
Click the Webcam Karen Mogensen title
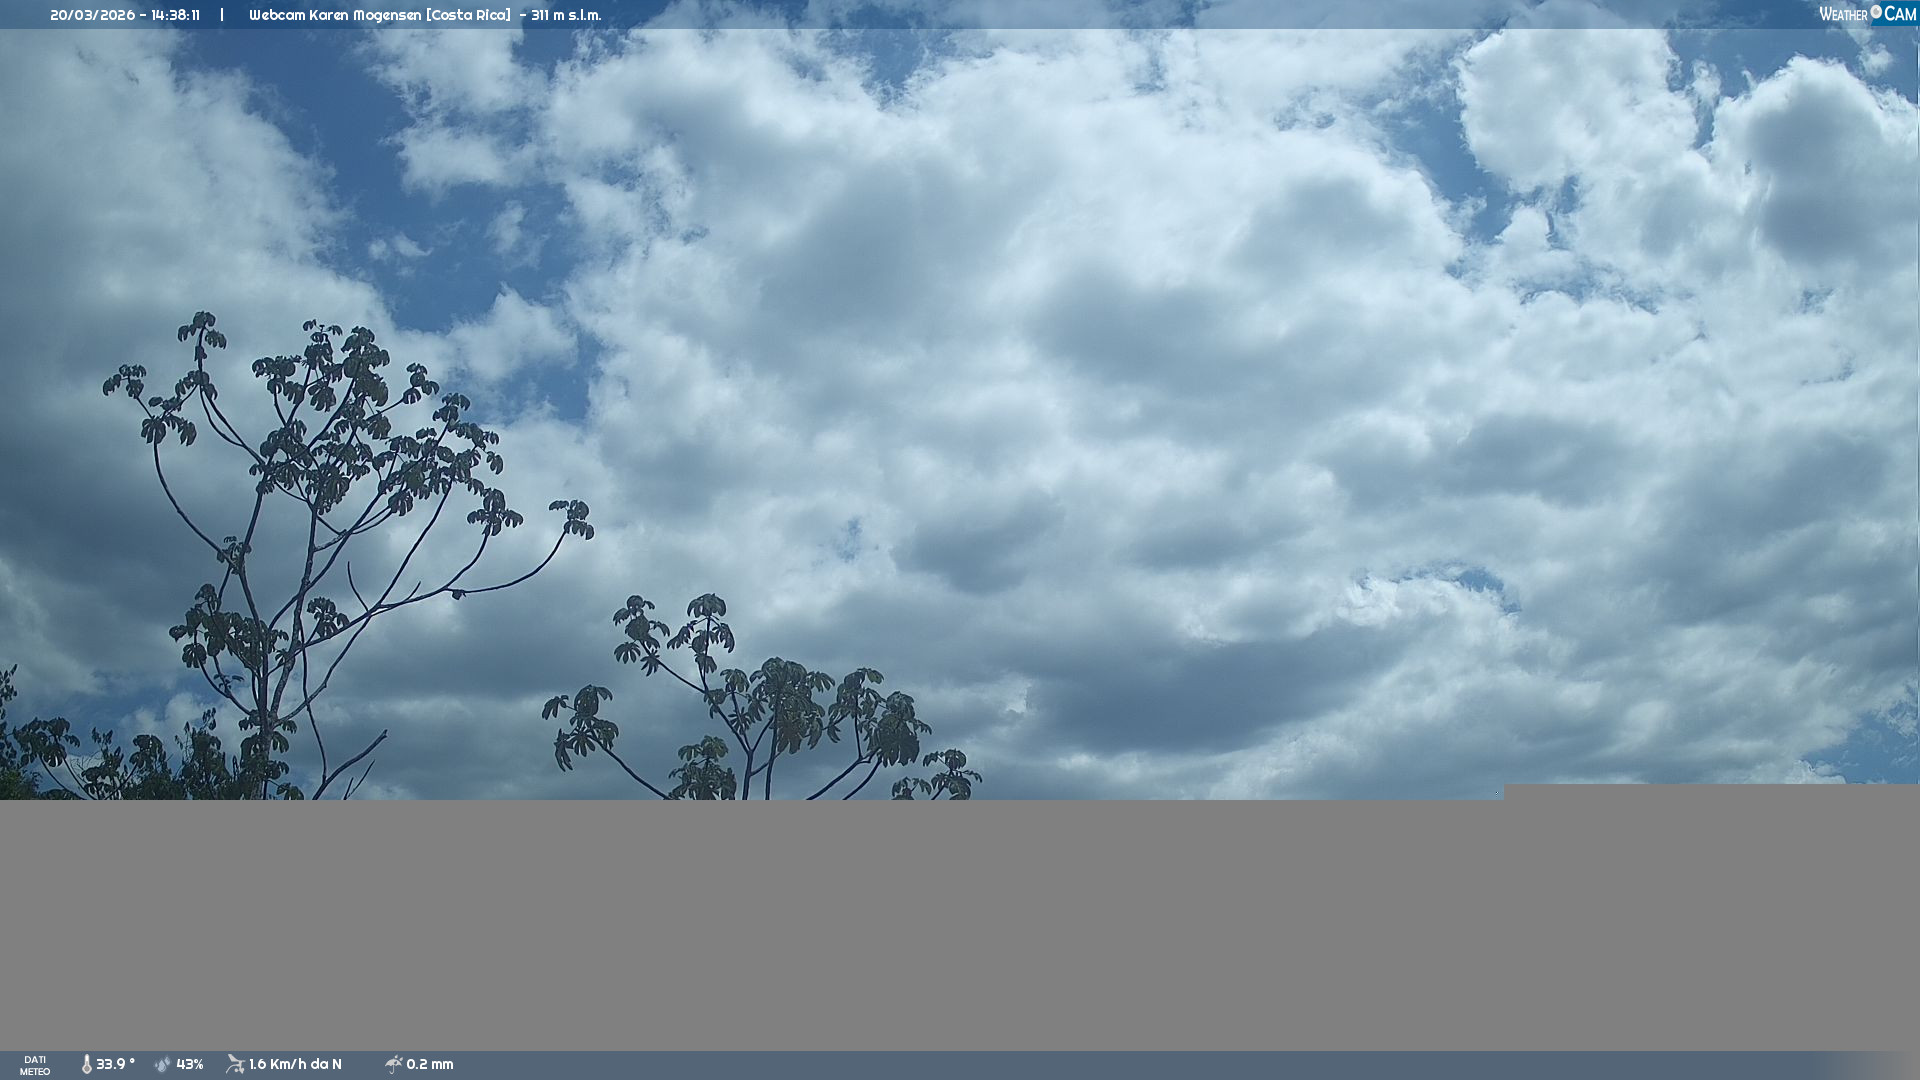(x=336, y=15)
